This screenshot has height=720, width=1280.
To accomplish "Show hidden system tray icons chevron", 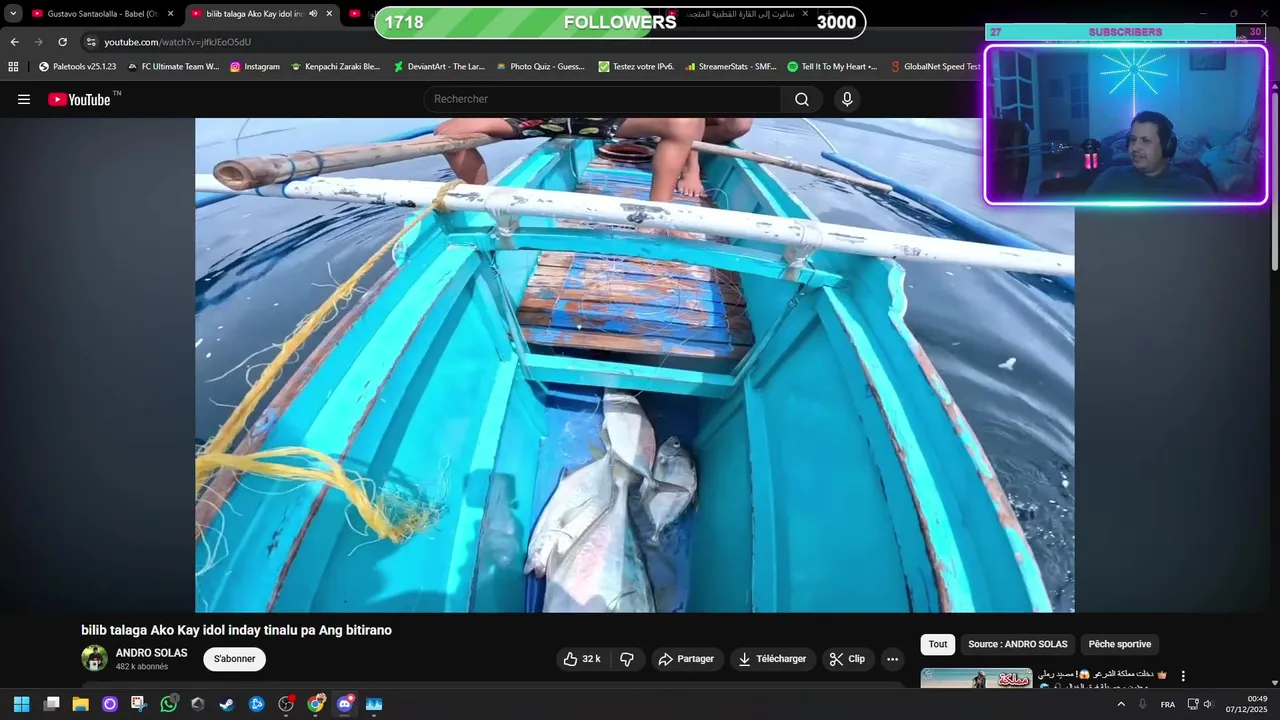I will (x=1121, y=704).
